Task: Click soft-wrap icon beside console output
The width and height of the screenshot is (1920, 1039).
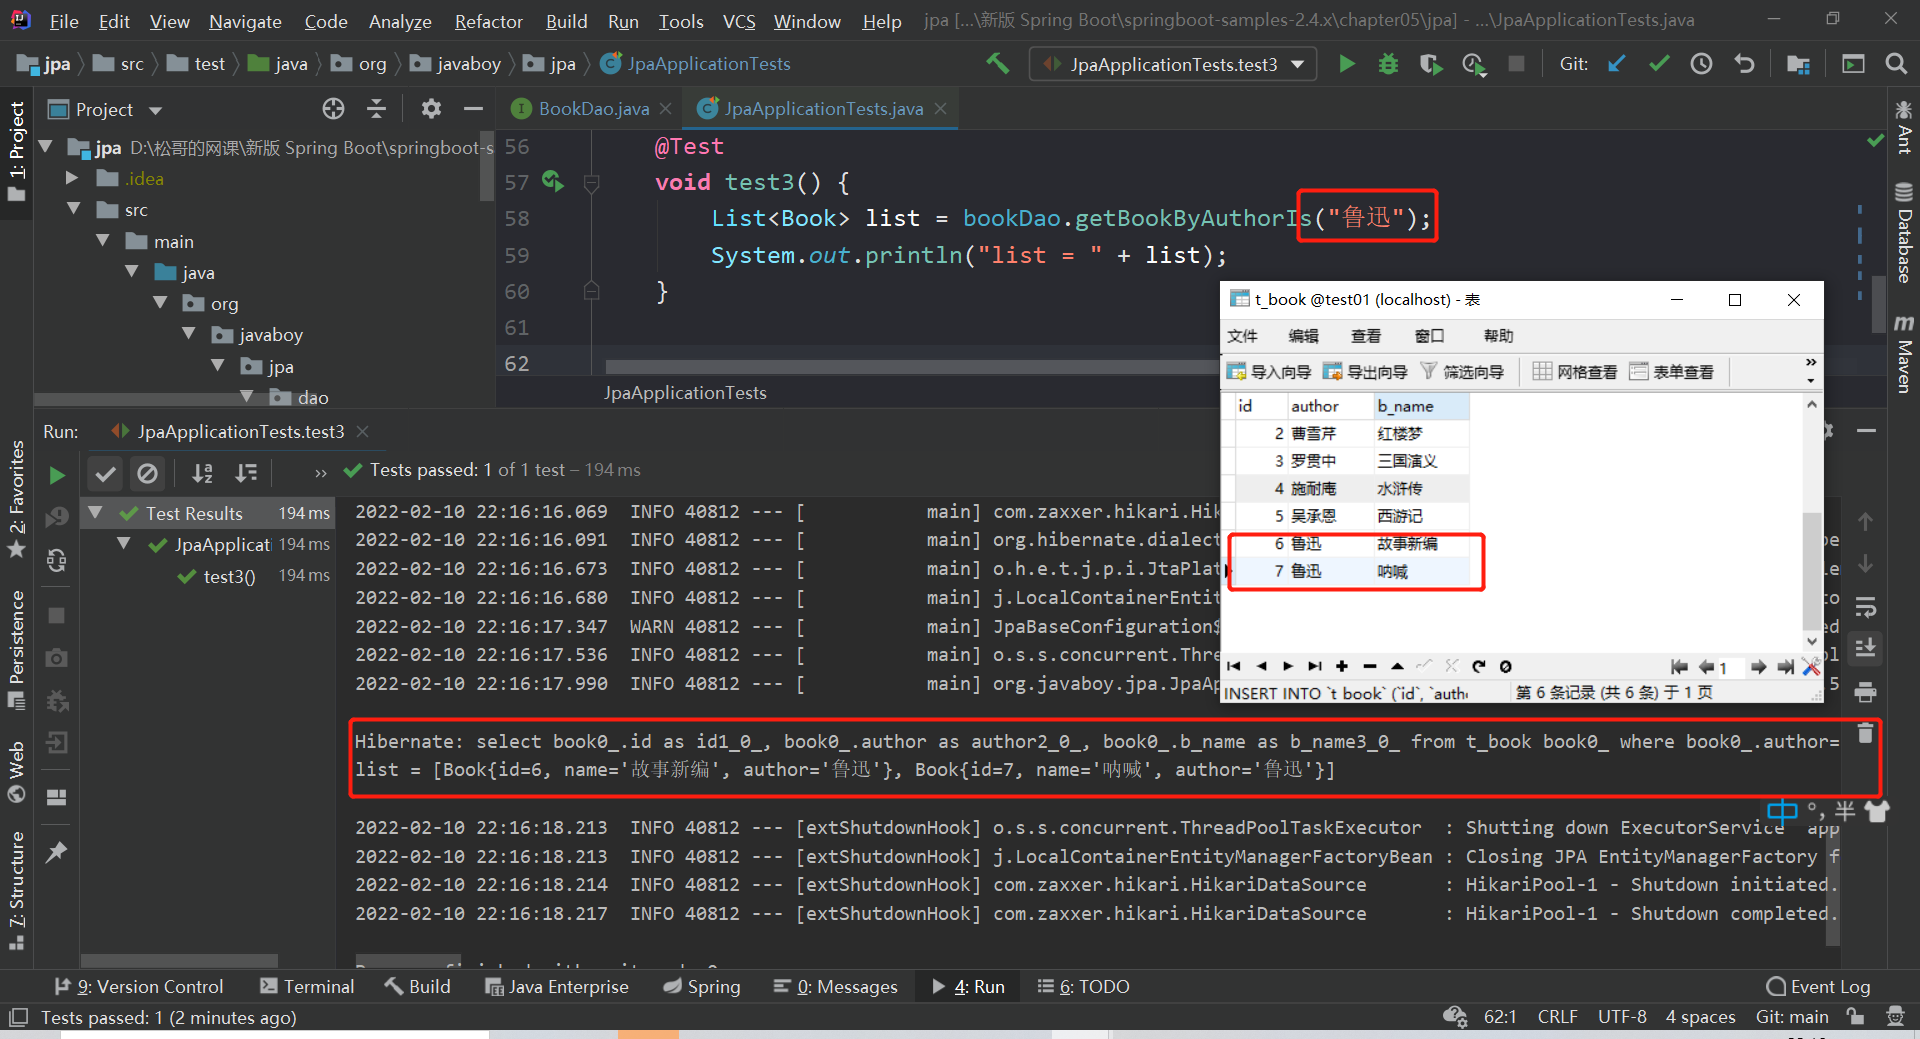Action: tap(1865, 607)
